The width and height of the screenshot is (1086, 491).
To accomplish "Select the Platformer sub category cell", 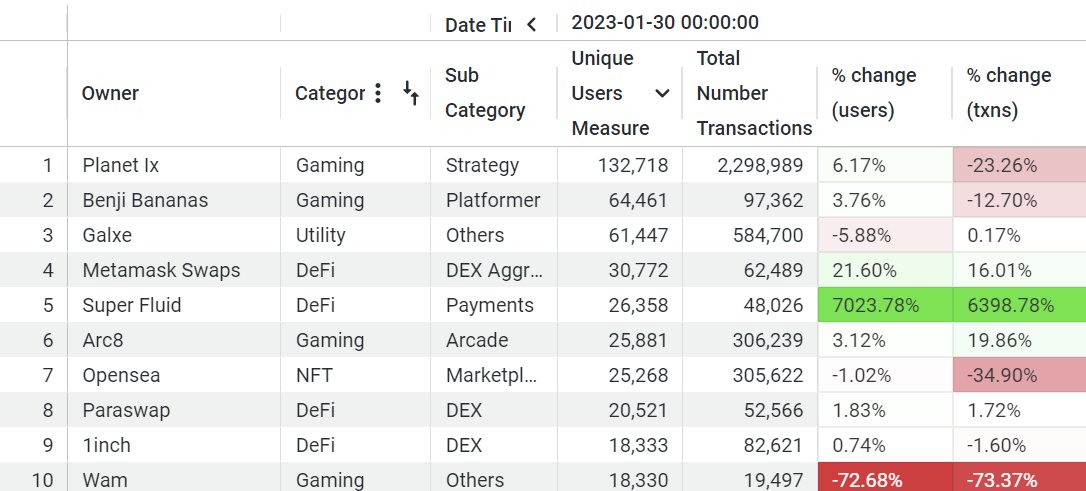I will tap(494, 200).
